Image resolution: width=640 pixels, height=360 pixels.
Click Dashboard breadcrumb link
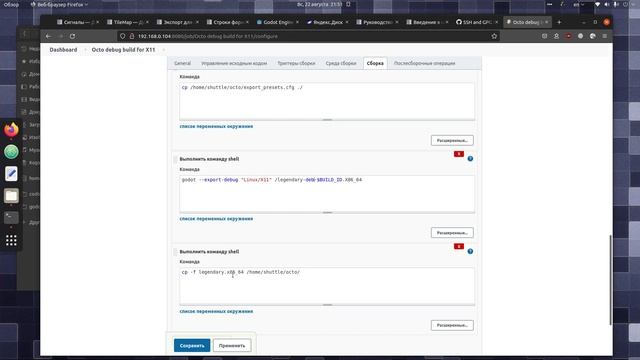(x=63, y=50)
